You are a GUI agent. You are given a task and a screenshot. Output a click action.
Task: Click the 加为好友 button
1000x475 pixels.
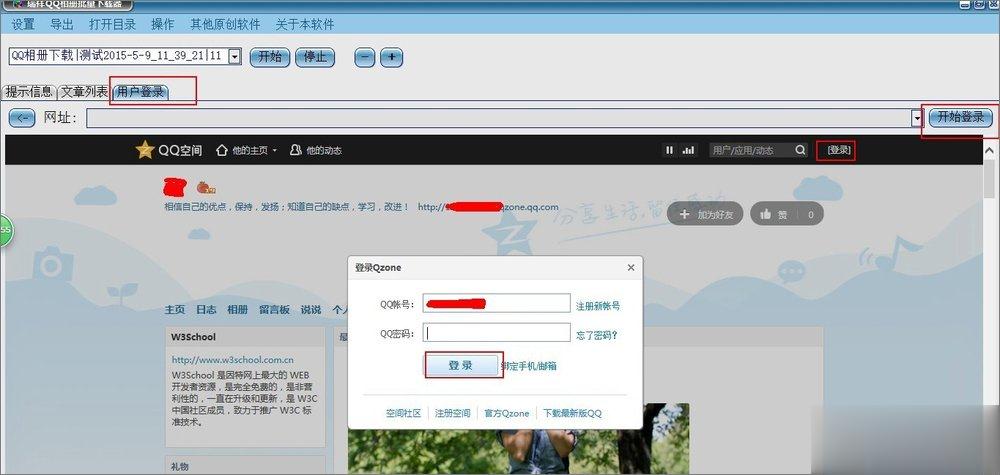705,214
